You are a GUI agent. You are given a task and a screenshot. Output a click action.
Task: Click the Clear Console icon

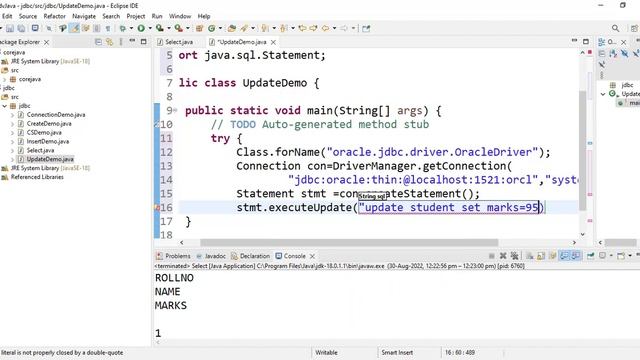(529, 256)
